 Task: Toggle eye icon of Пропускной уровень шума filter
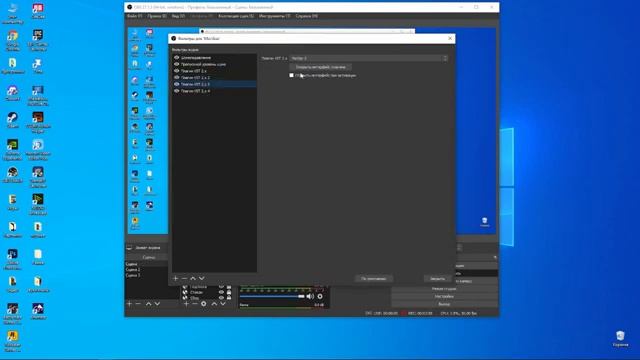[177, 64]
